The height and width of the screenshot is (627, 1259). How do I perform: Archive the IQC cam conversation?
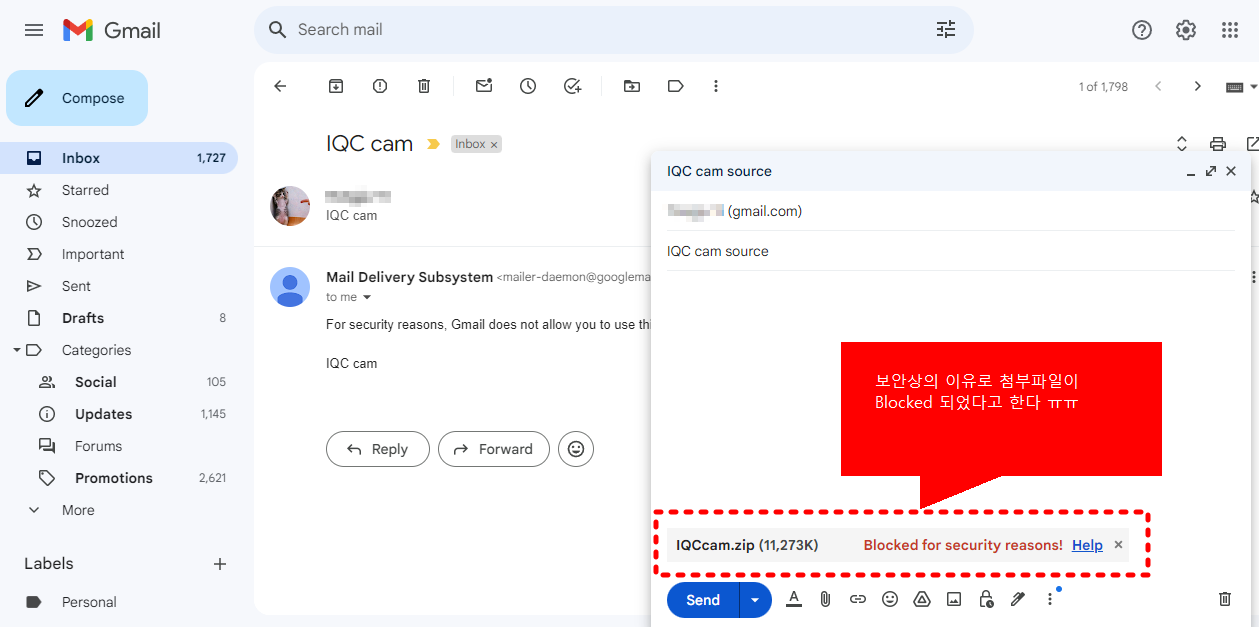pos(336,86)
